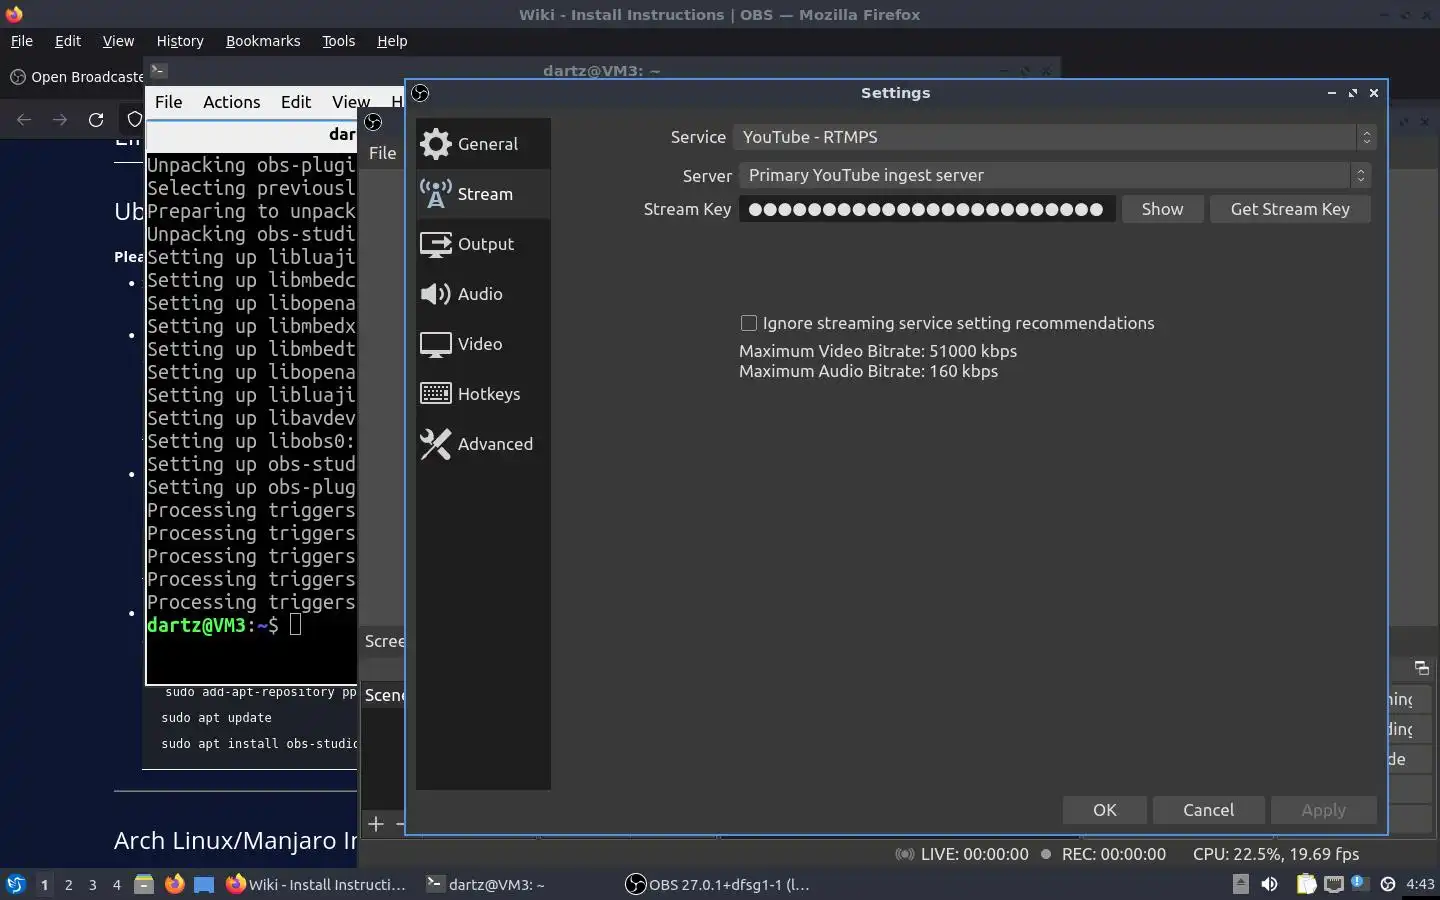Click Get Stream Key button
The width and height of the screenshot is (1440, 900).
(x=1290, y=209)
